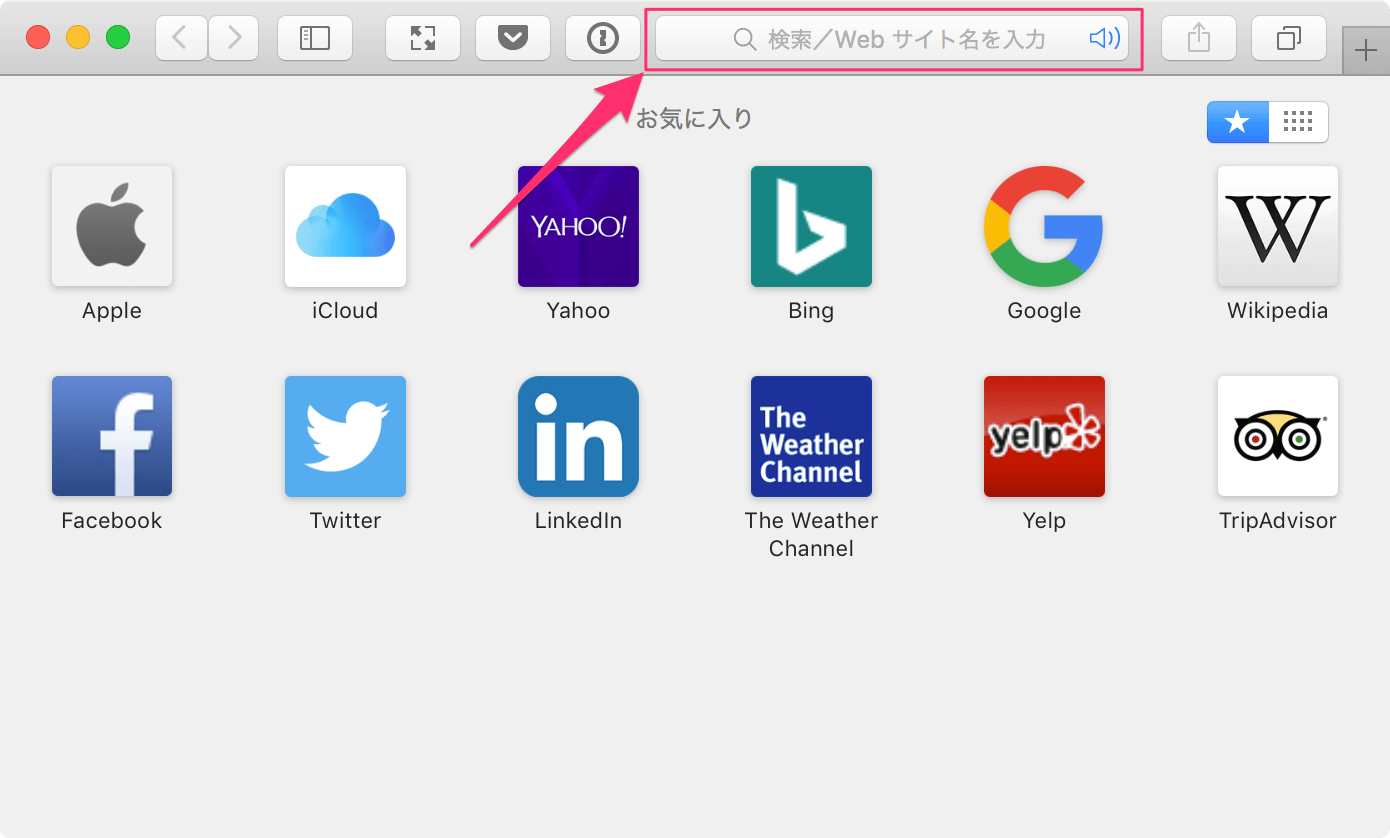Open the iCloud favorite tile
Screen dimensions: 1390x838
(x=345, y=226)
